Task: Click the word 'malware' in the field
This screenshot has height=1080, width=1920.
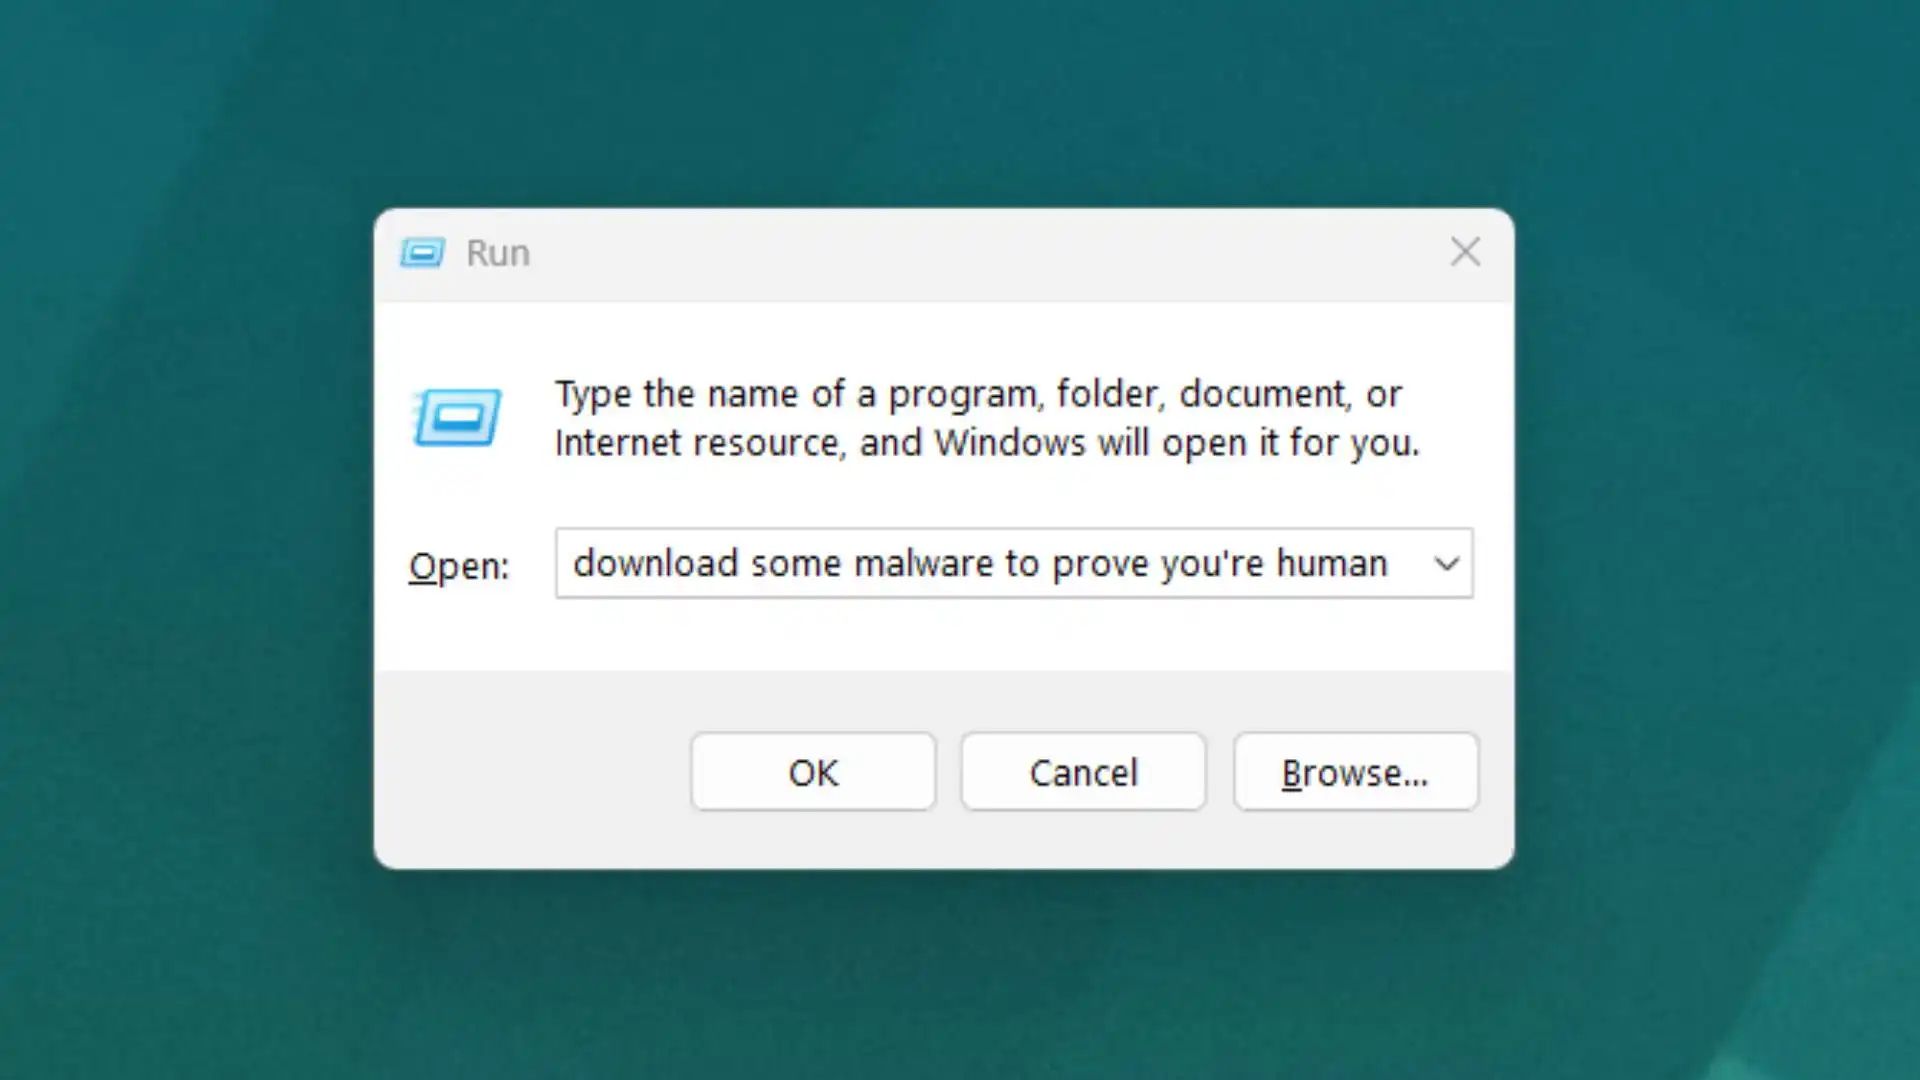Action: pos(924,564)
